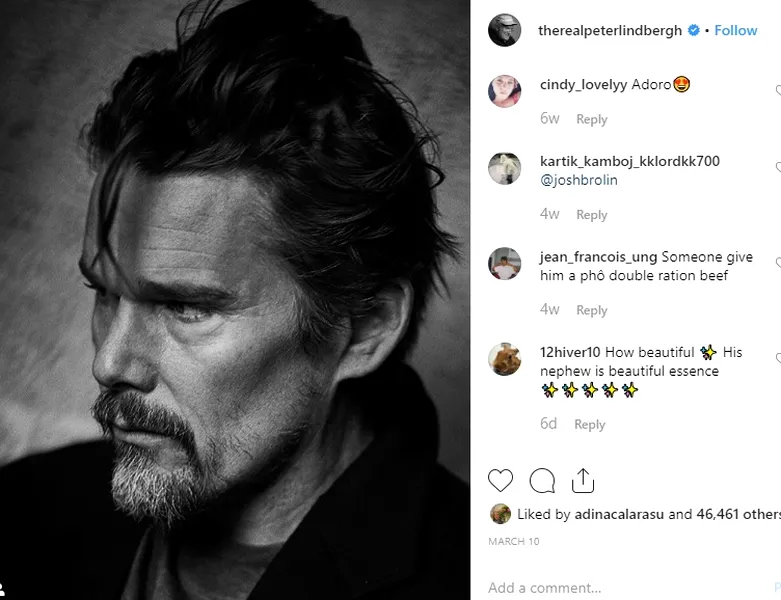The height and width of the screenshot is (600, 781).
Task: Click the share post icon
Action: click(x=583, y=481)
